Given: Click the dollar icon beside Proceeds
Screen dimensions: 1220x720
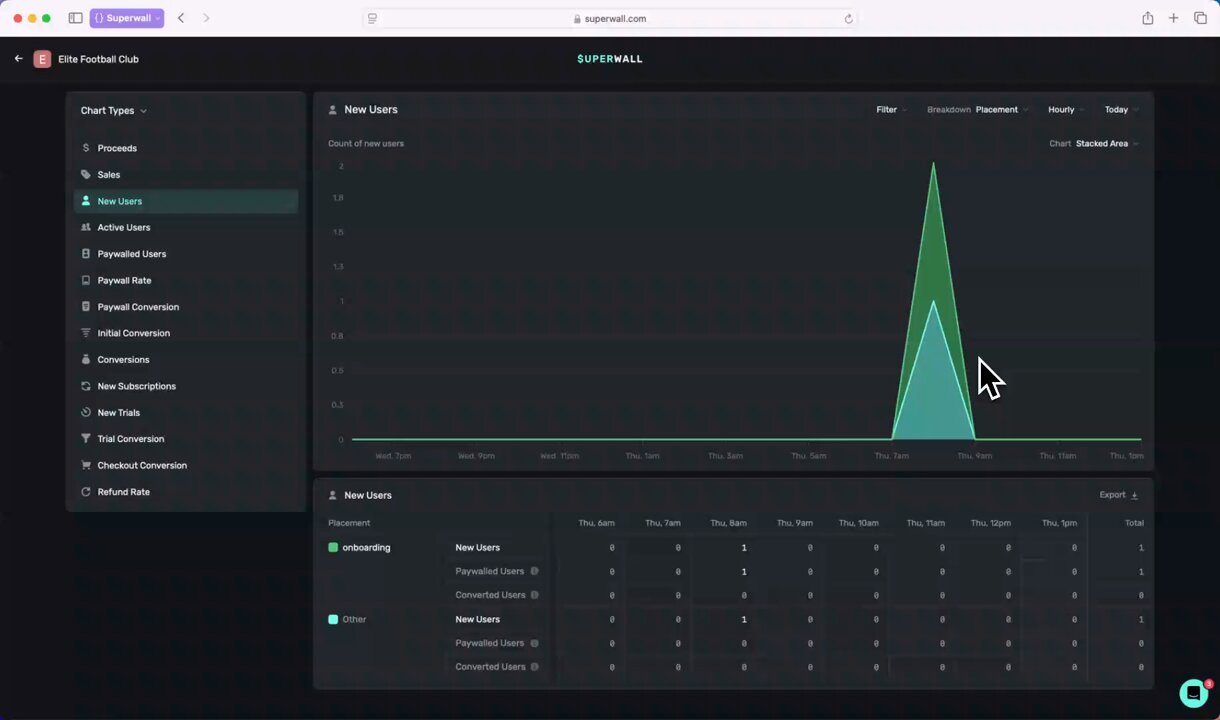Looking at the screenshot, I should coord(86,148).
